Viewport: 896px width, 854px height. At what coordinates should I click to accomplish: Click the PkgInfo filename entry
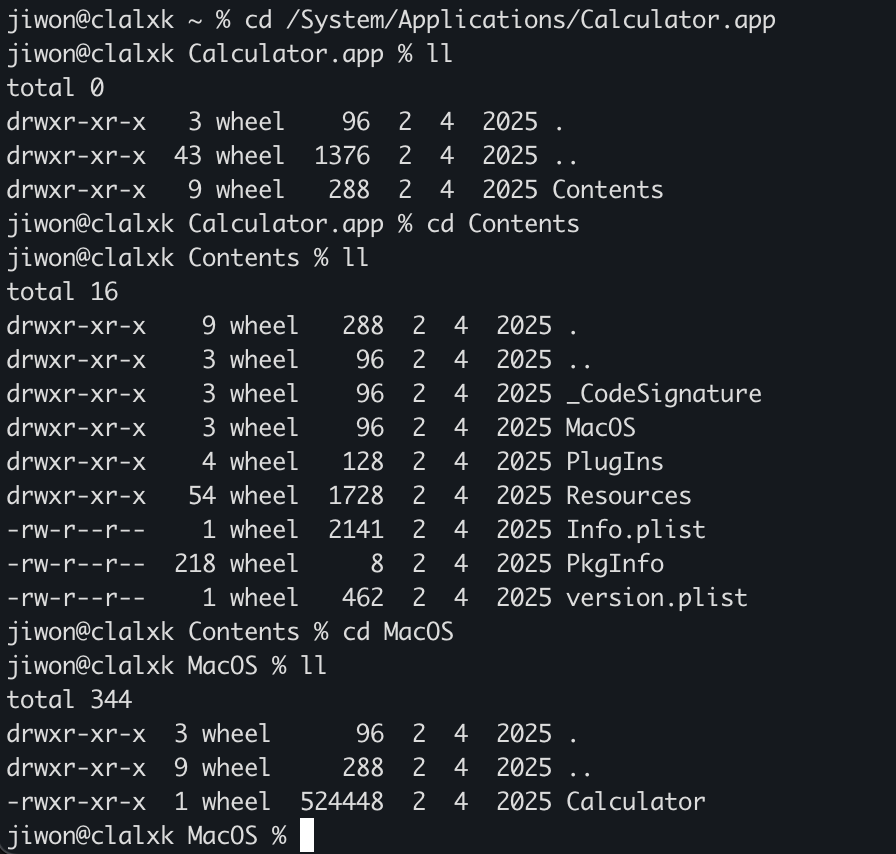pos(615,564)
